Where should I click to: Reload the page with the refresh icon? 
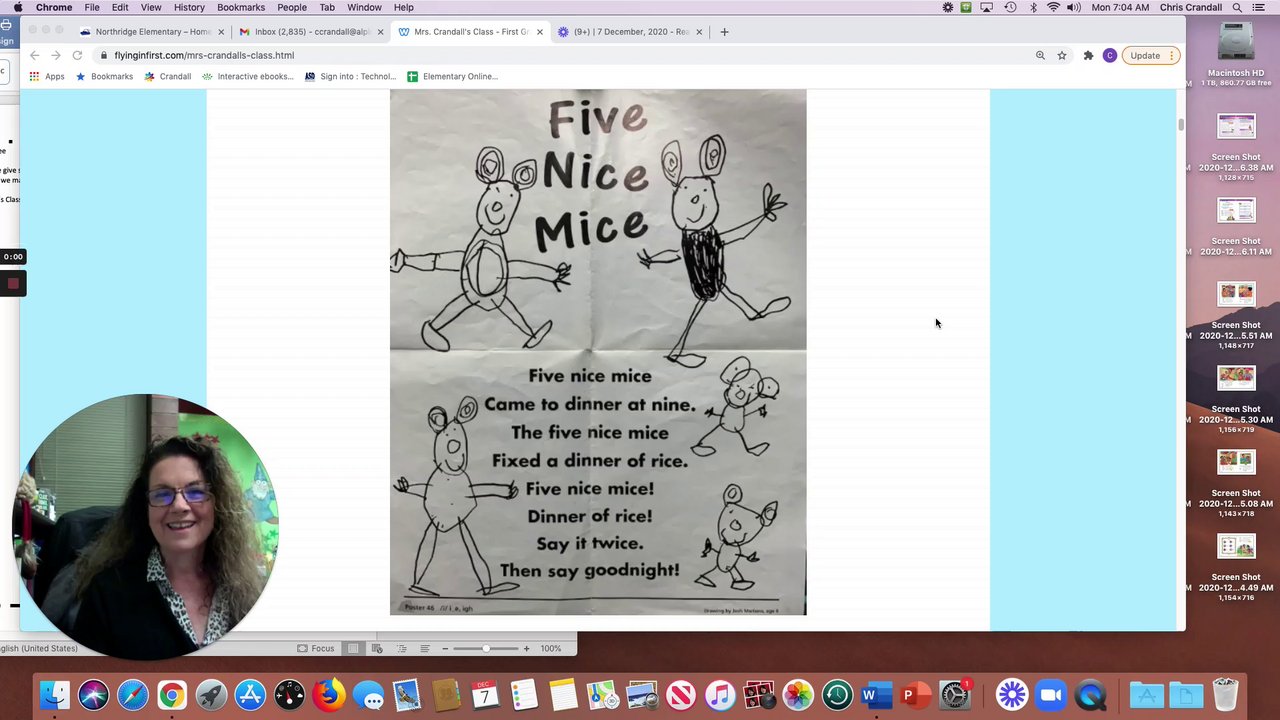pos(77,55)
